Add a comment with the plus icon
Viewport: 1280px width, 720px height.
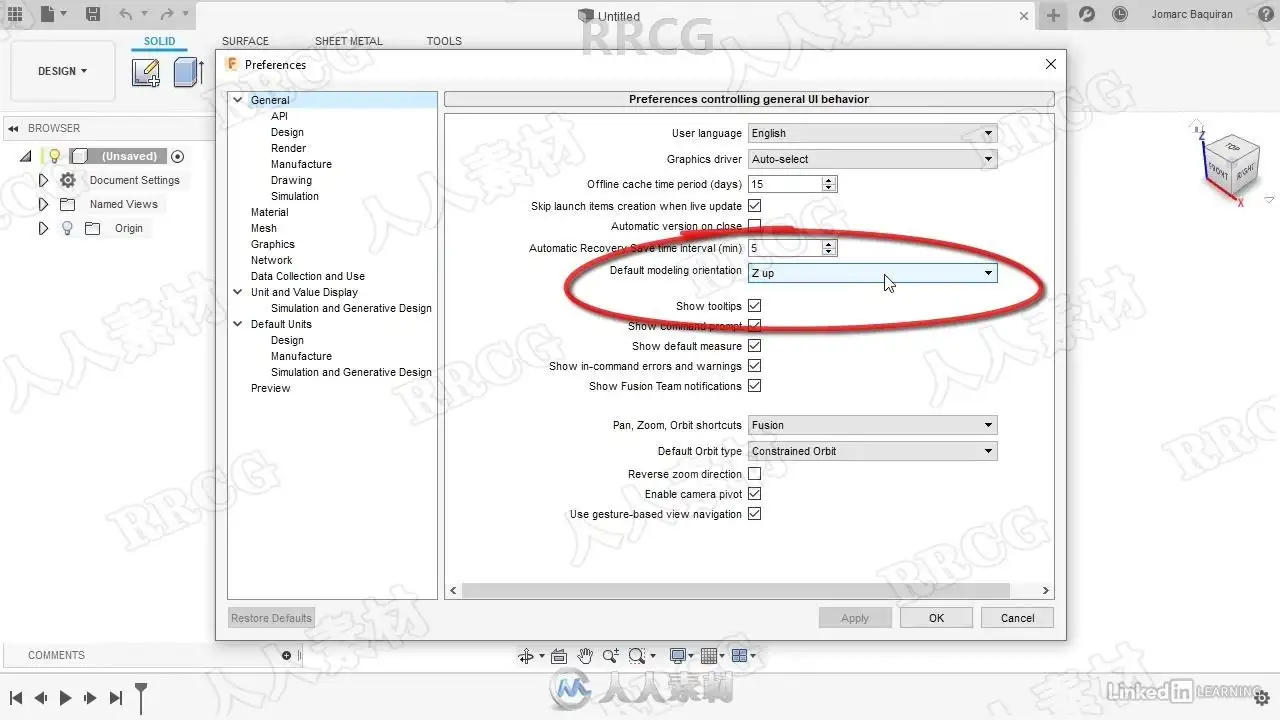286,655
